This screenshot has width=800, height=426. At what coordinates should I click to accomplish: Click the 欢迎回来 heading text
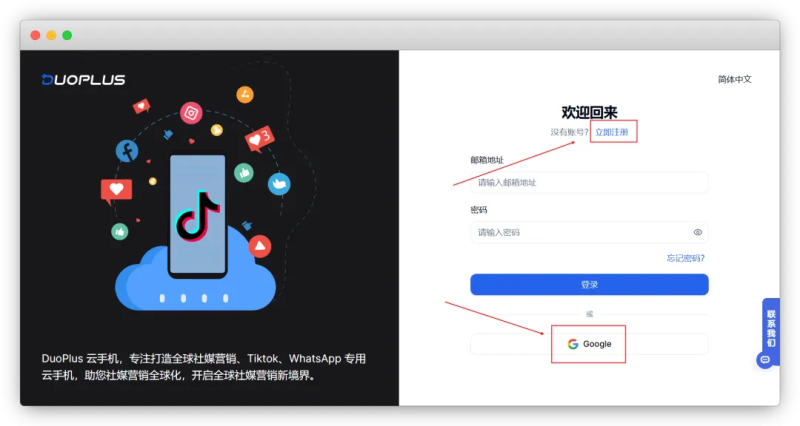pos(589,112)
